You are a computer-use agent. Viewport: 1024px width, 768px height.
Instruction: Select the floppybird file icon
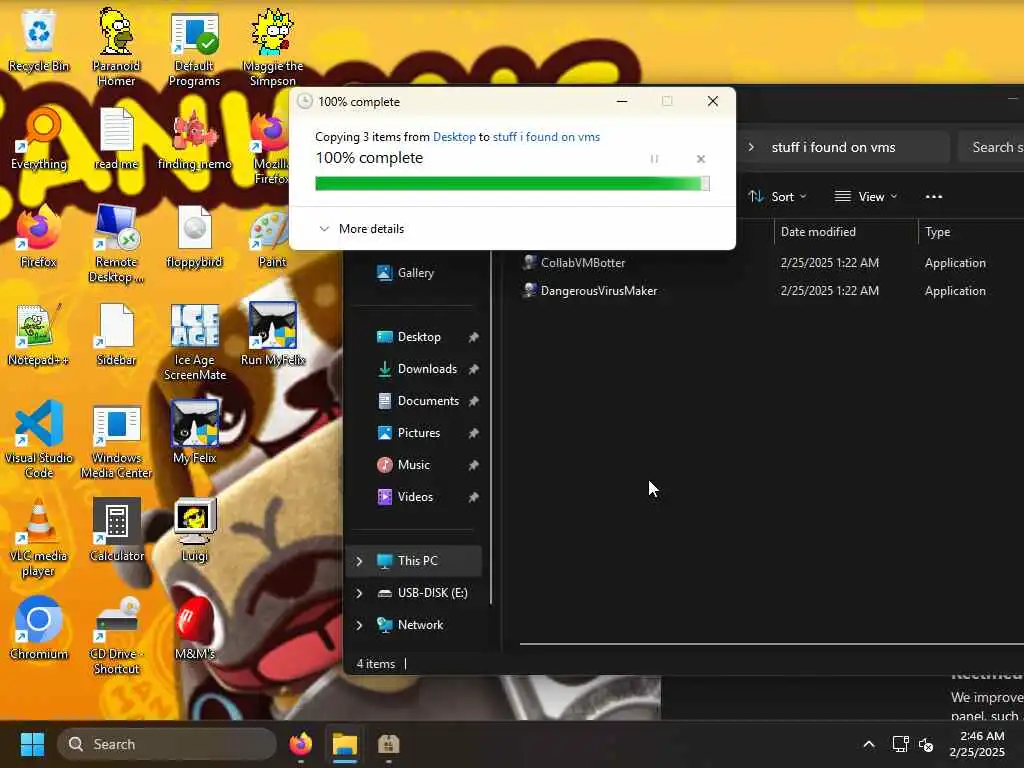(x=194, y=236)
